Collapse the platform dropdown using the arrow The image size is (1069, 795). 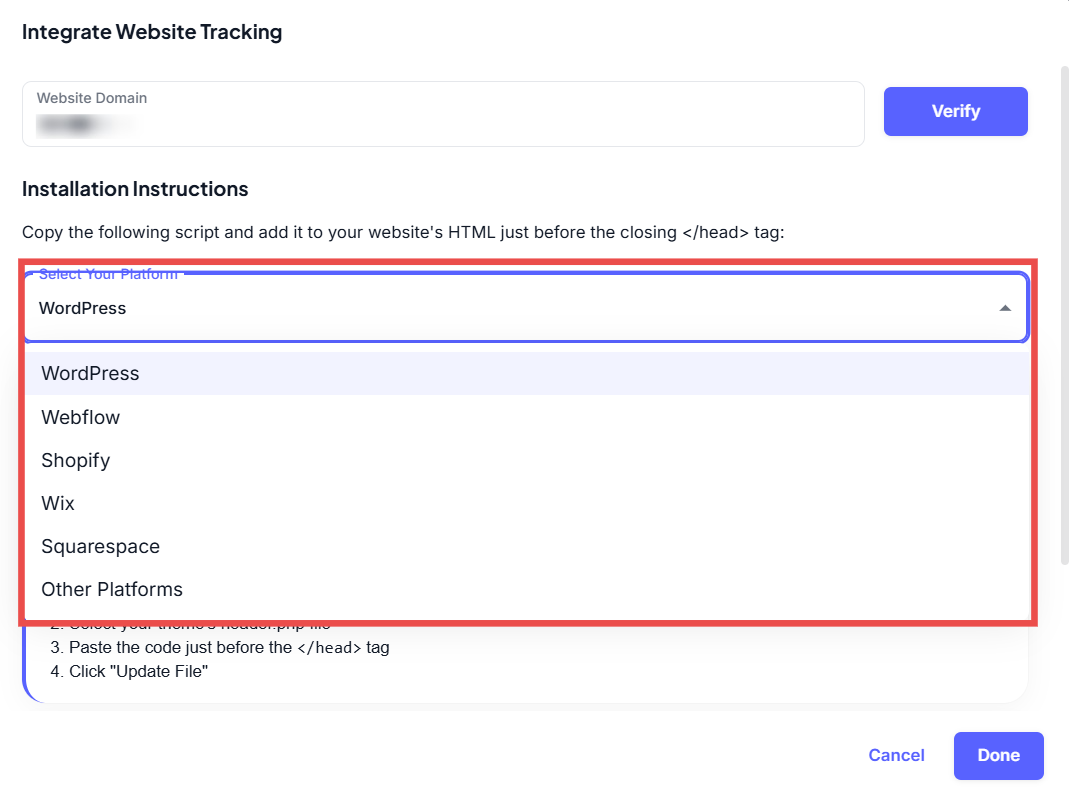[1005, 309]
